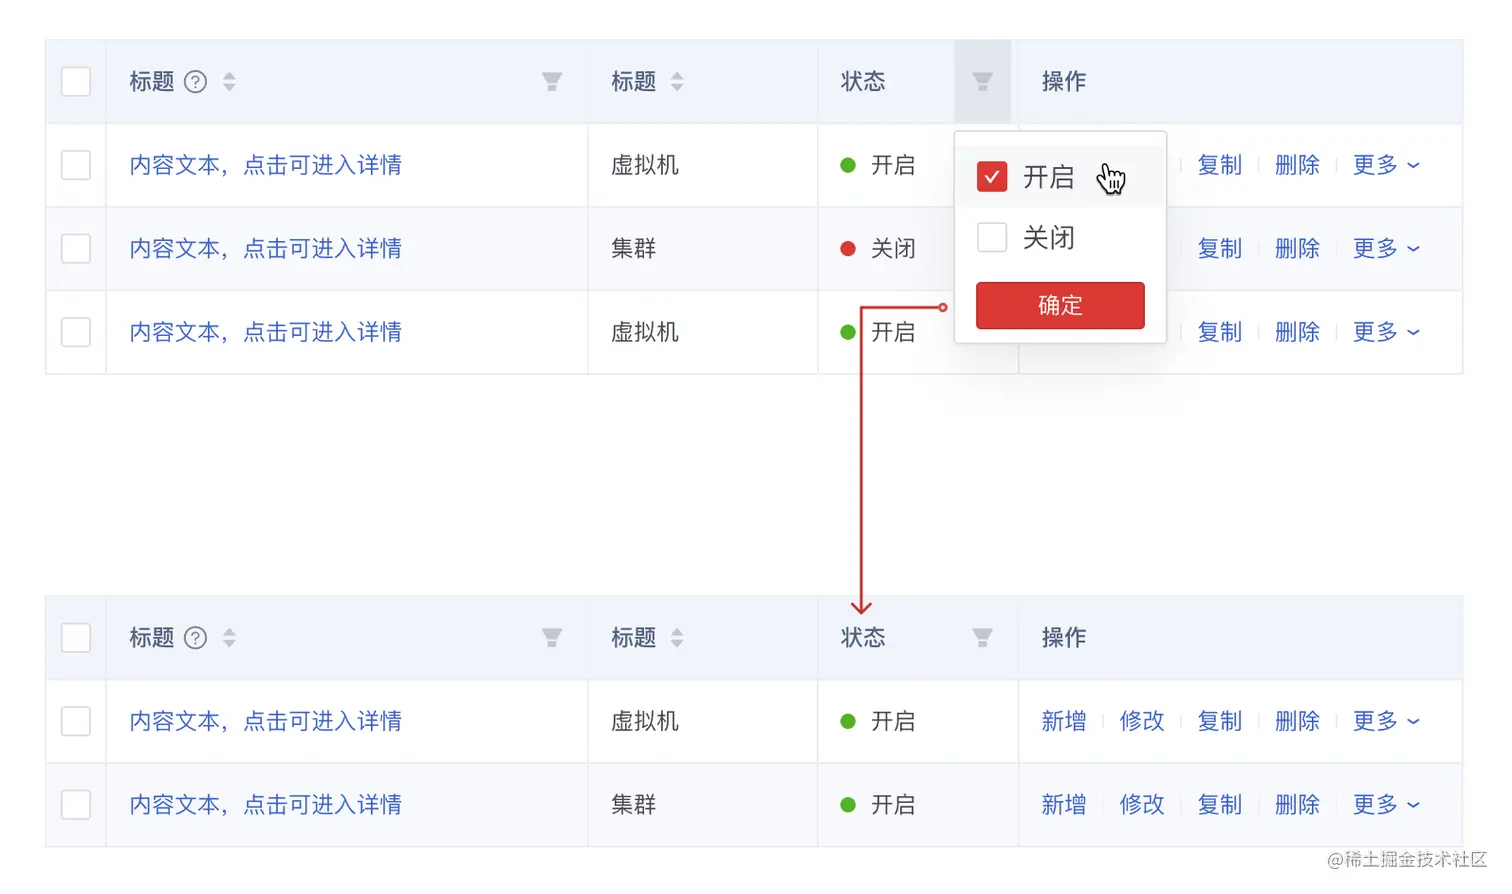Click 删除 in top table's third row
The height and width of the screenshot is (894, 1512).
point(1298,332)
